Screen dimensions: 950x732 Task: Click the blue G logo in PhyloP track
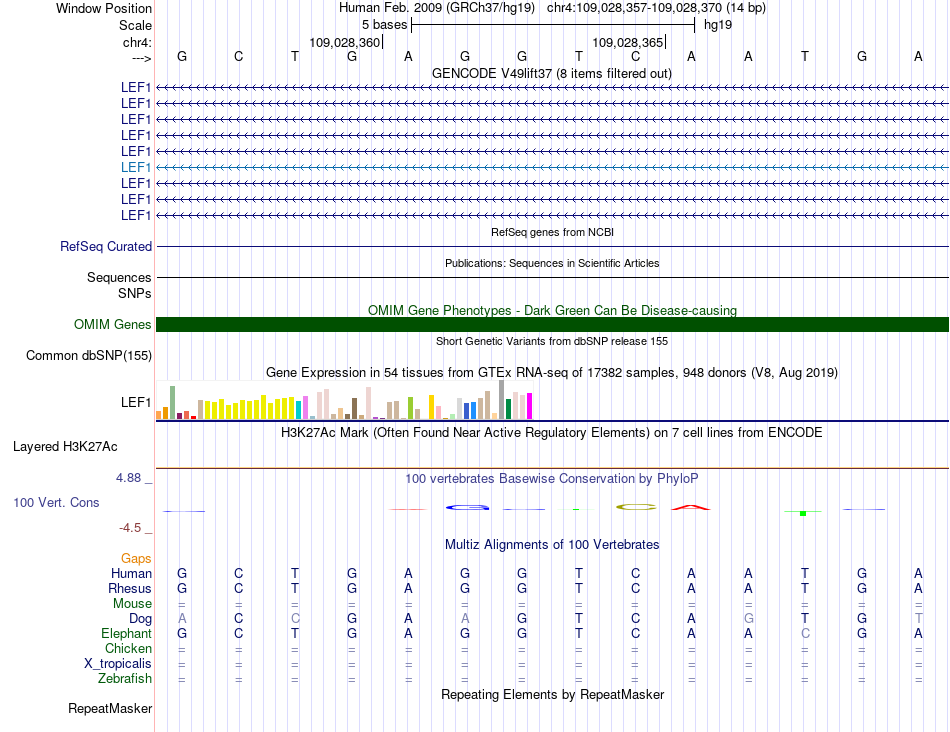tap(467, 507)
